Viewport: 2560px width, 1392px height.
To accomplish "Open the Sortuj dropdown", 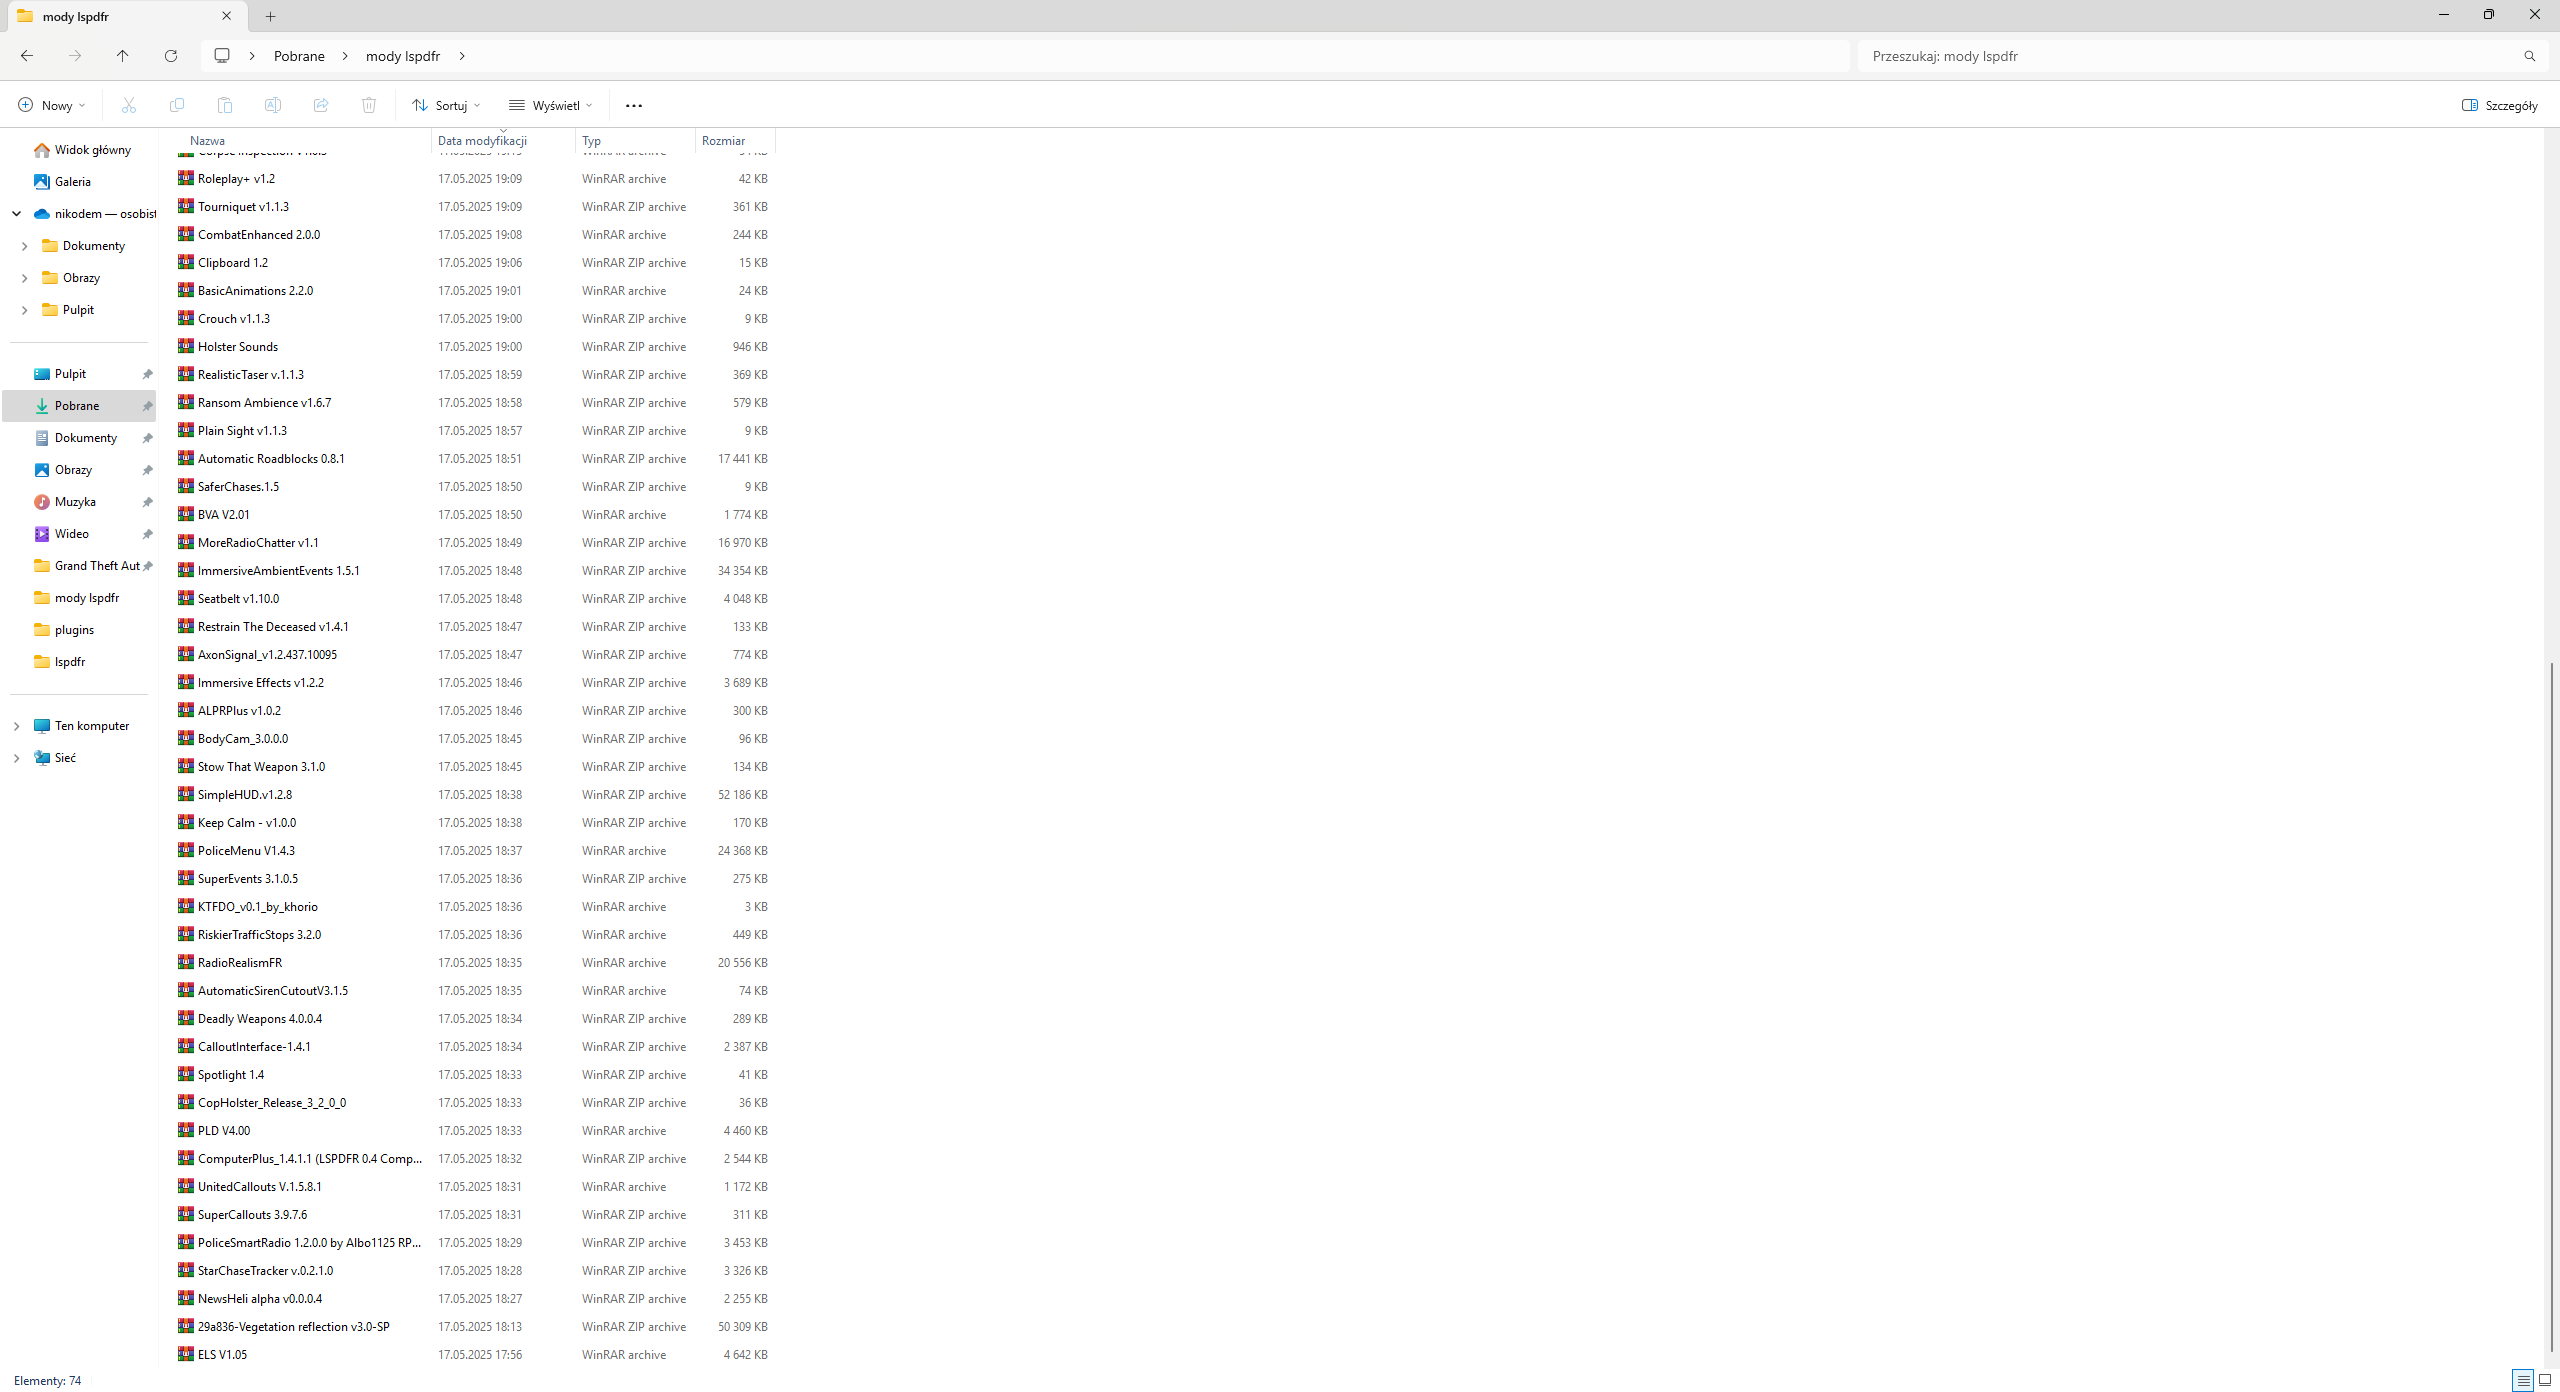I will (446, 105).
